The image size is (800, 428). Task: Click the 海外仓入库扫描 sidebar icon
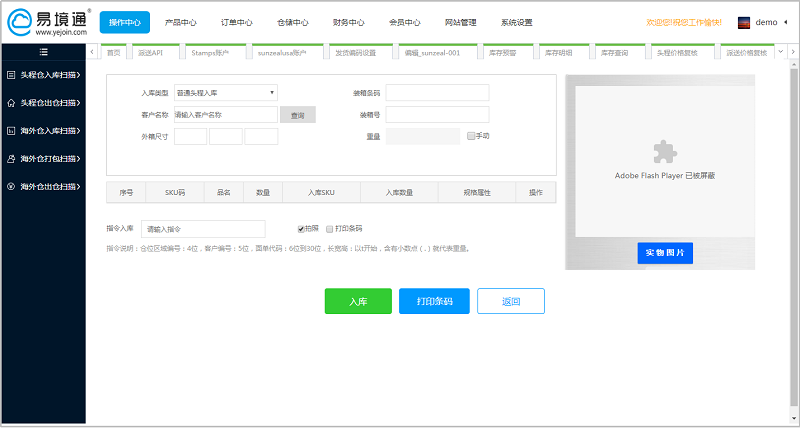(11, 130)
